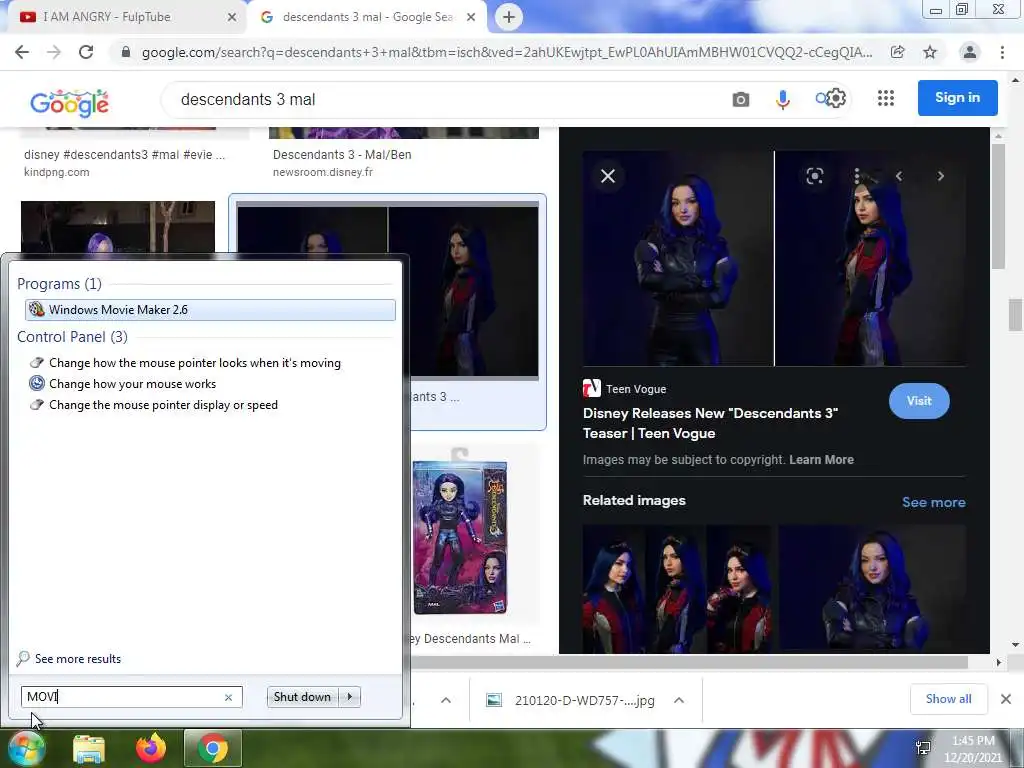This screenshot has height=768, width=1024.
Task: Click See more related images
Action: [x=933, y=502]
